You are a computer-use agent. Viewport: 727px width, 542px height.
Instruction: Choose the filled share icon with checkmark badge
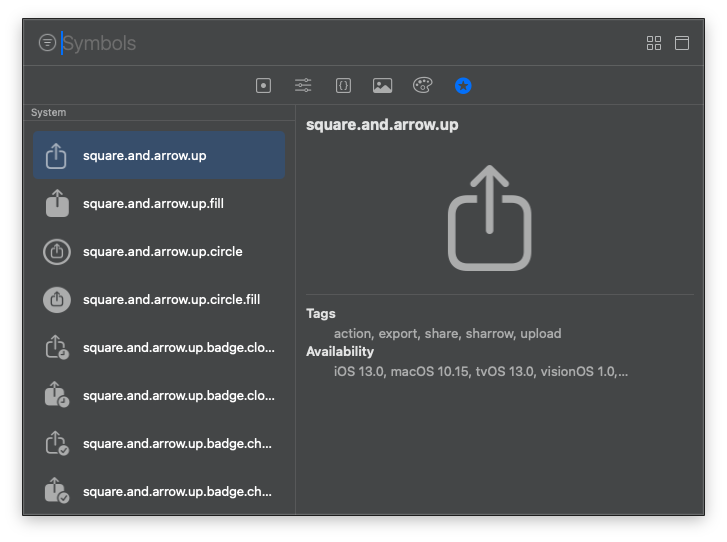[x=57, y=491]
